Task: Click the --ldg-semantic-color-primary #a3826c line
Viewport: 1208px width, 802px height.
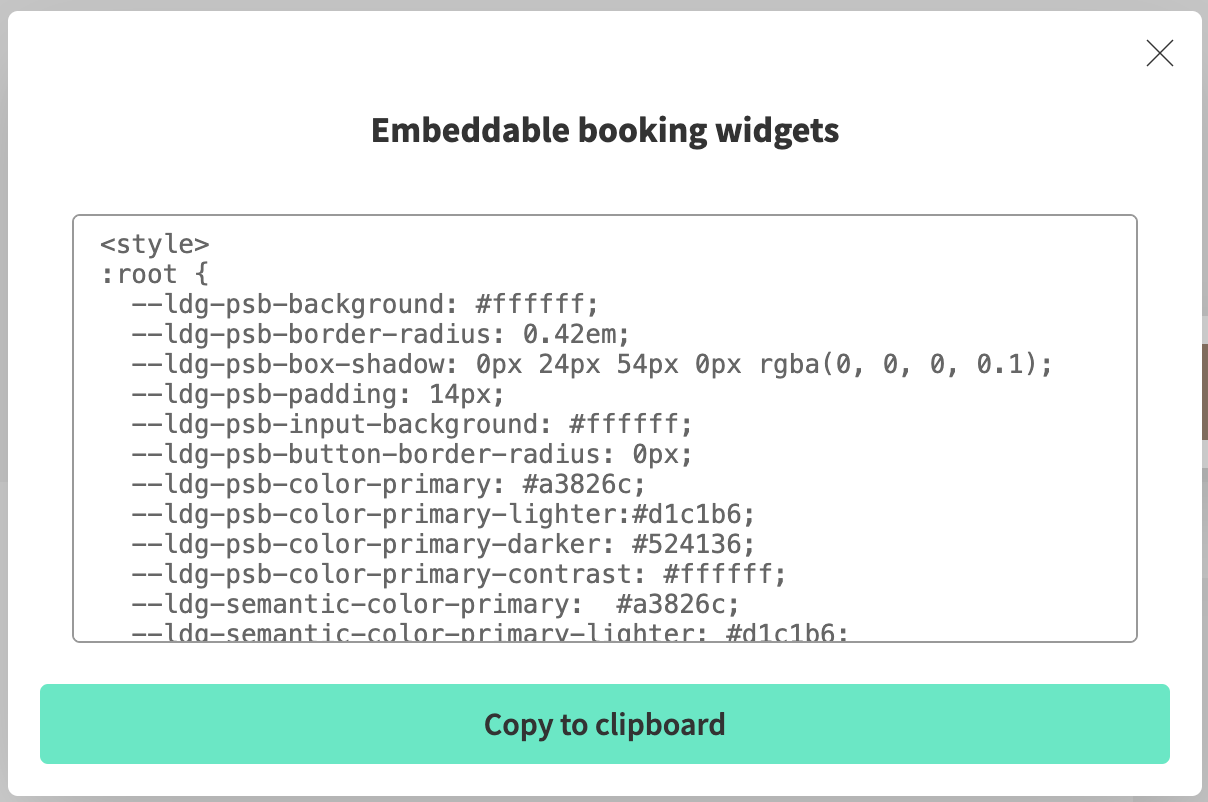Action: pyautogui.click(x=435, y=604)
